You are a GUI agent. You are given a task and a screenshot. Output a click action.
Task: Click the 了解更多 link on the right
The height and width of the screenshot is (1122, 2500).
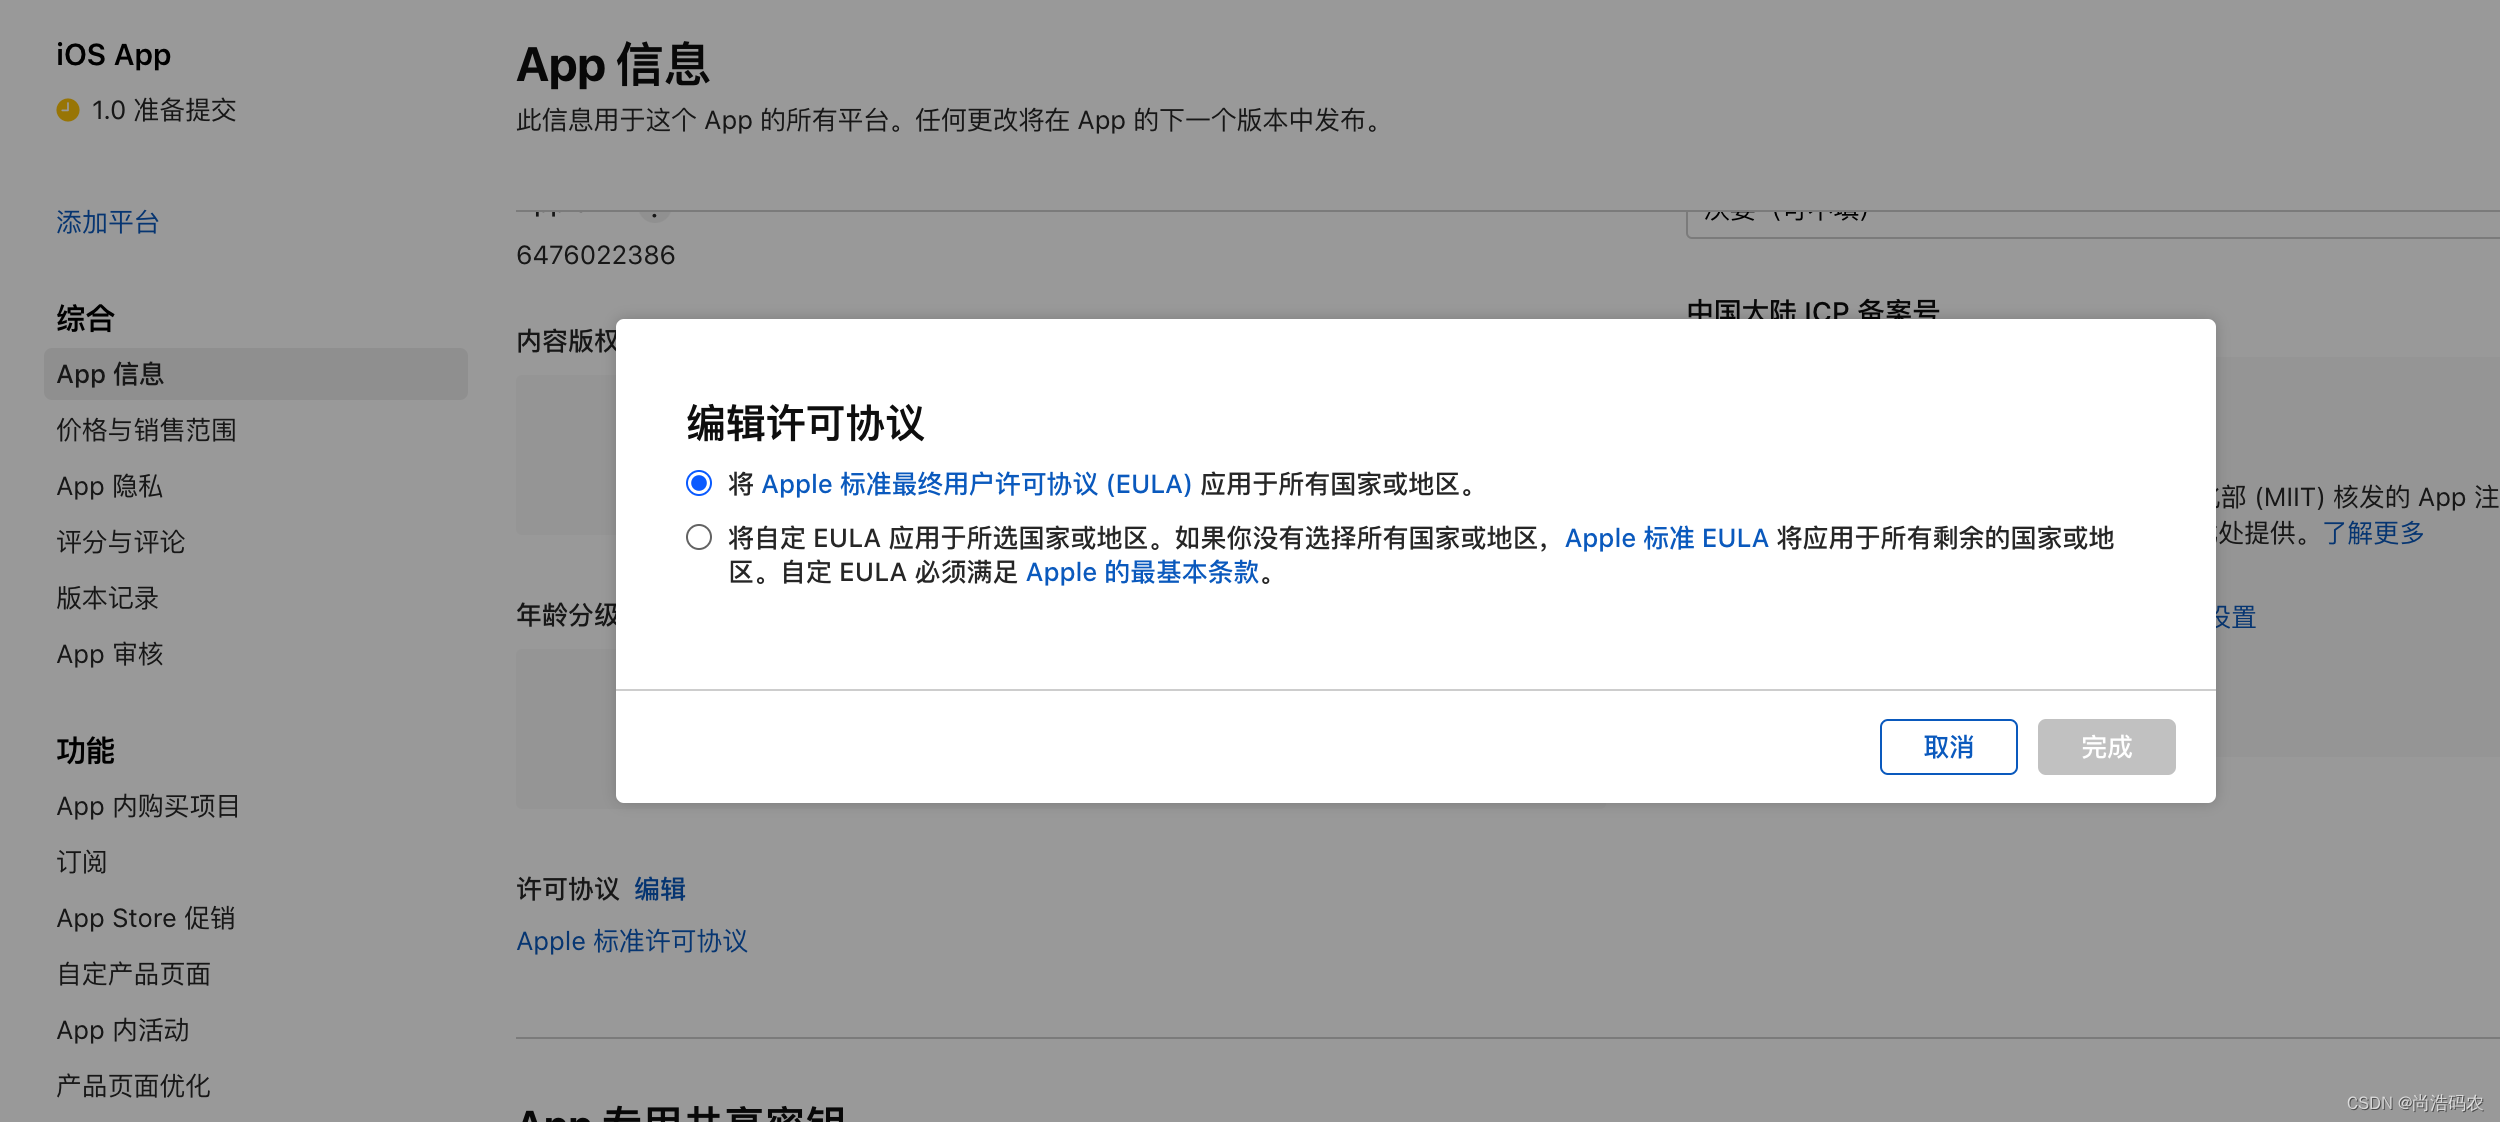[2375, 533]
